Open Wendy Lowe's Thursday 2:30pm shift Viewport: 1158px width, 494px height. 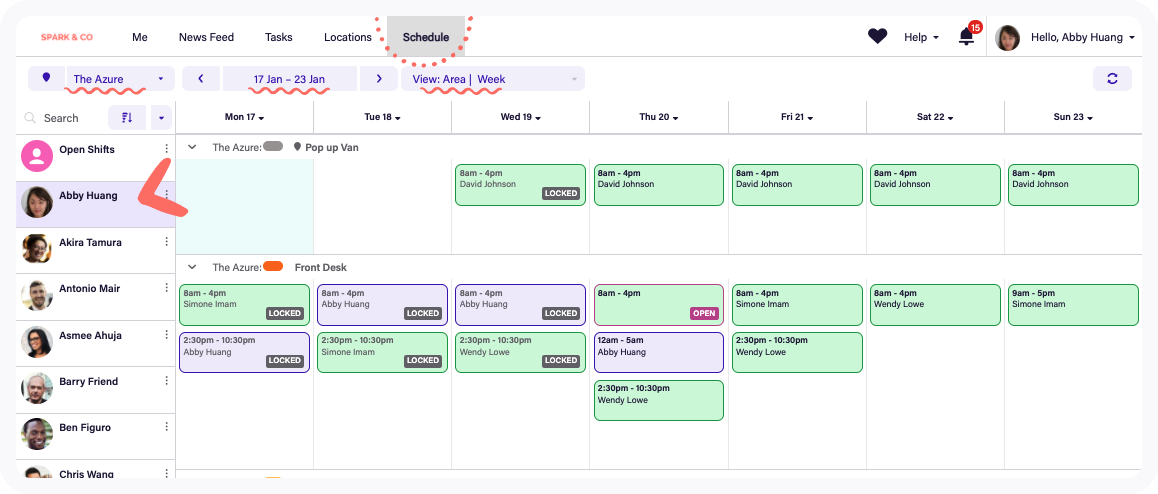pos(659,400)
